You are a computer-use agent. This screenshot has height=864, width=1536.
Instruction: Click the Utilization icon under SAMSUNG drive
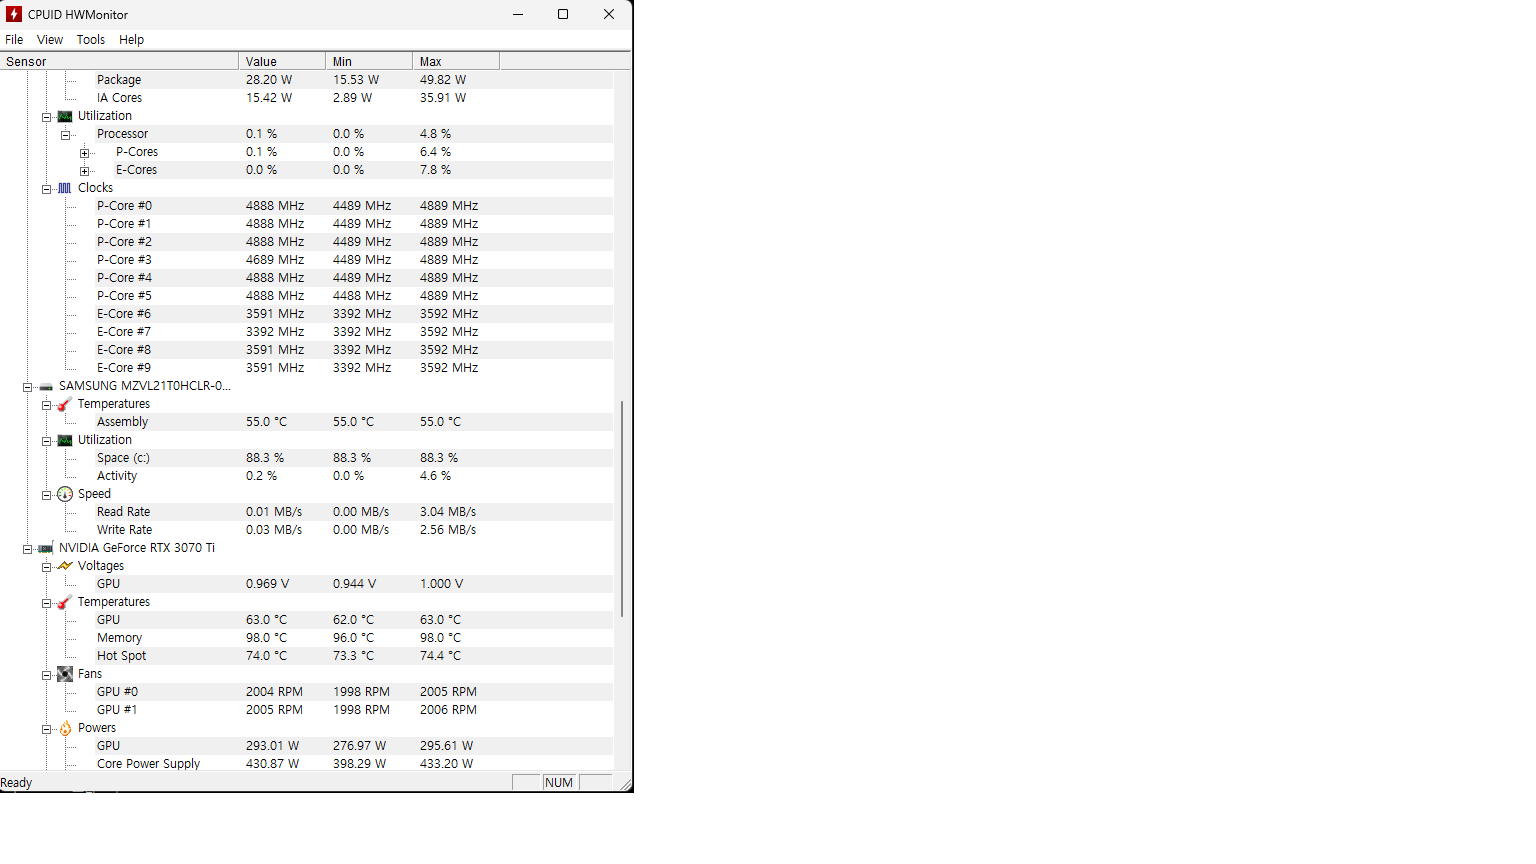tap(65, 440)
